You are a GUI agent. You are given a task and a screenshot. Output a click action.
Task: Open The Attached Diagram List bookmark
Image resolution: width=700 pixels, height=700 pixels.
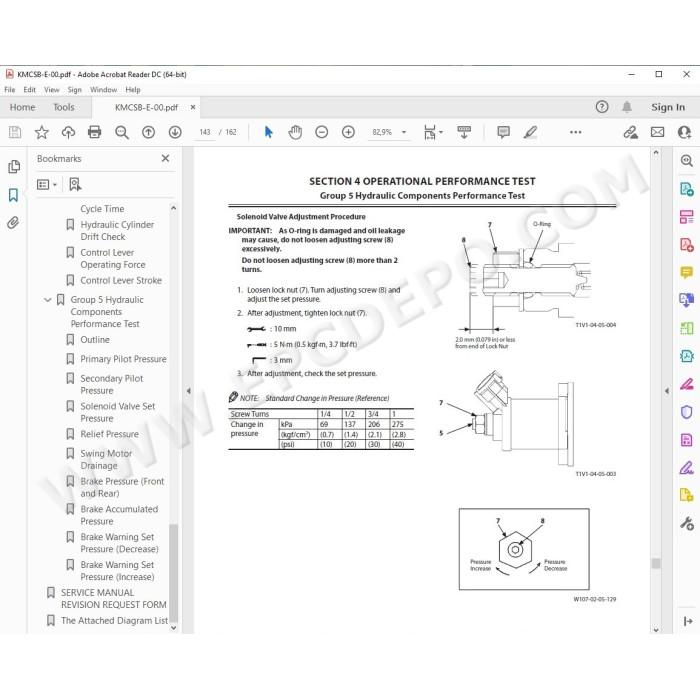[114, 621]
